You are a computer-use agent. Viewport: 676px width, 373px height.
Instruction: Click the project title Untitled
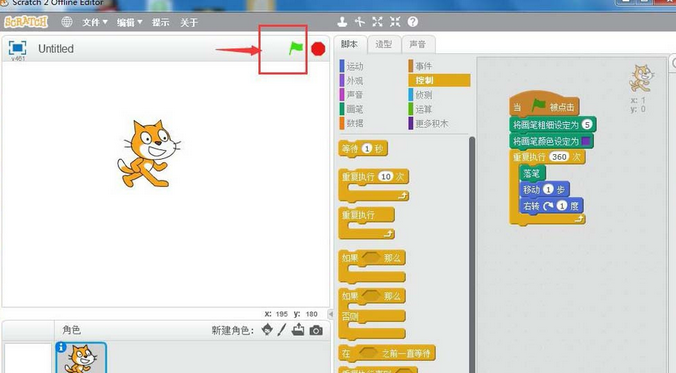pyautogui.click(x=56, y=49)
